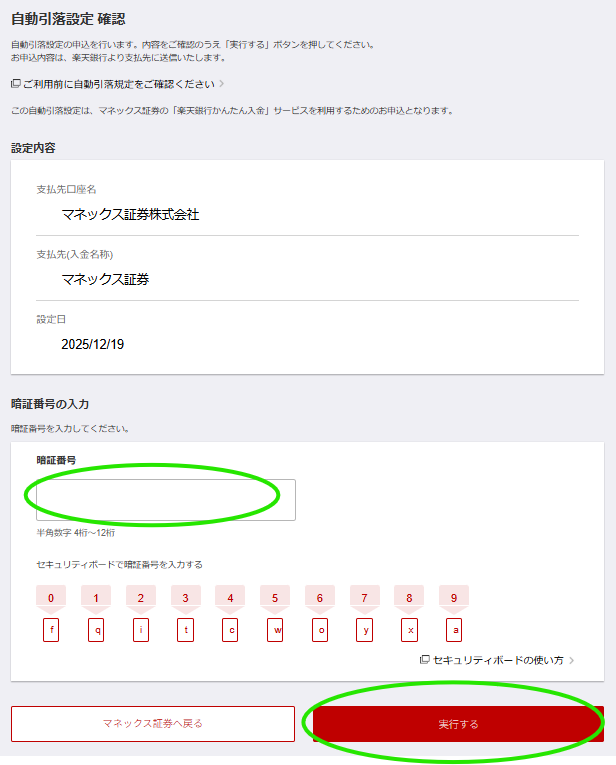Click security board key 'a' for 9
The height and width of the screenshot is (765, 616).
coord(454,630)
